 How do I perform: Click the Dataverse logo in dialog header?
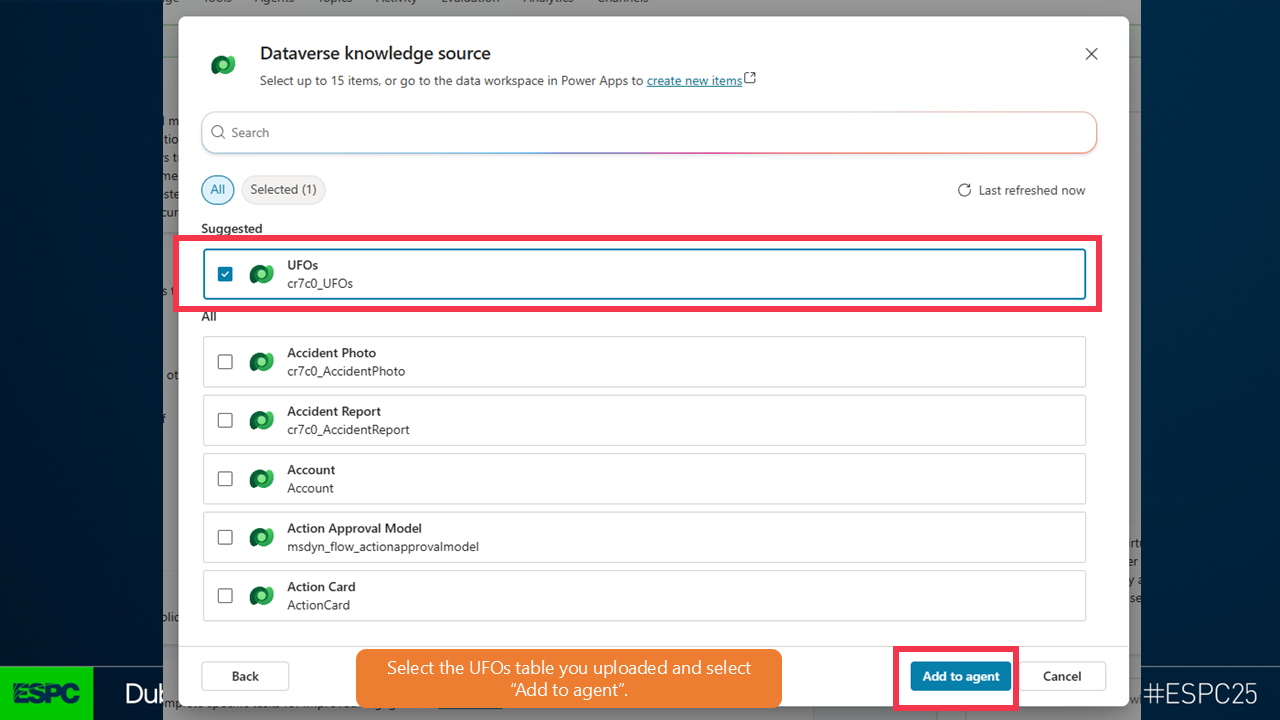[x=223, y=65]
